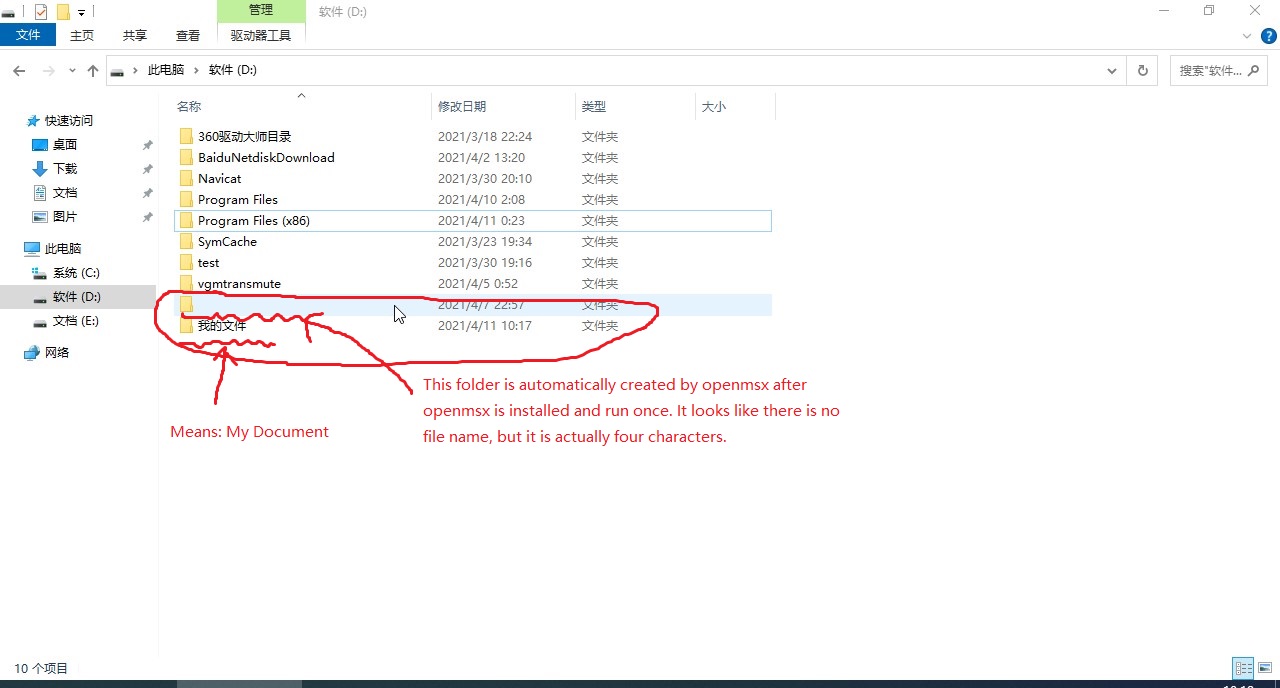This screenshot has width=1280, height=688.
Task: Switch to the 查看 ribbon tab
Action: [x=188, y=35]
